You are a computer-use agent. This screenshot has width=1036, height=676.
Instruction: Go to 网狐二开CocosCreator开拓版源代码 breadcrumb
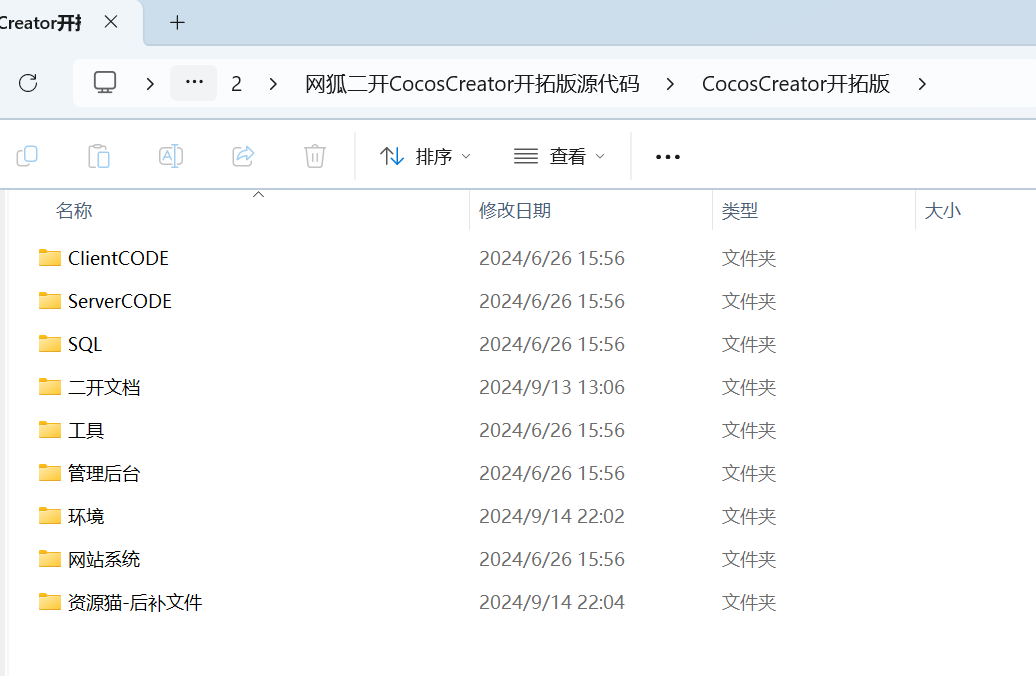pos(472,84)
